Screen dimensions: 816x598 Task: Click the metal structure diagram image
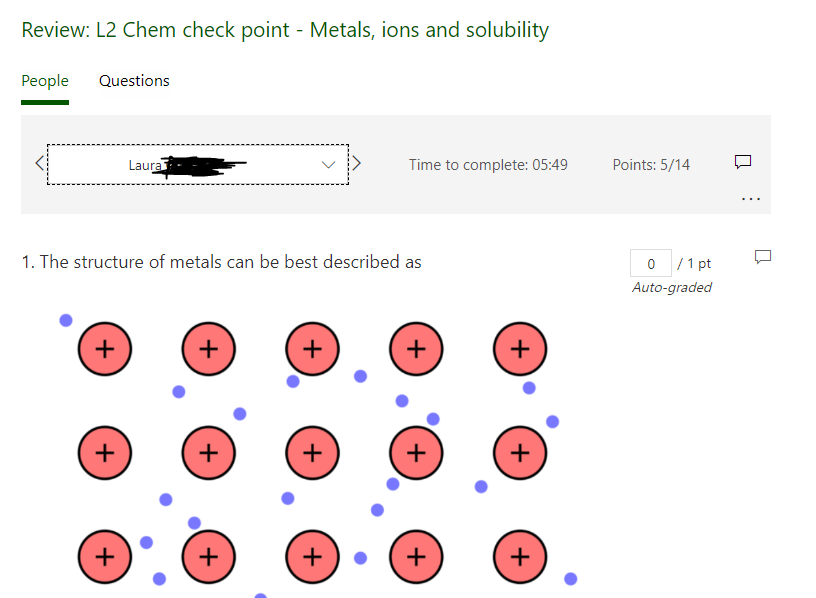(312, 450)
